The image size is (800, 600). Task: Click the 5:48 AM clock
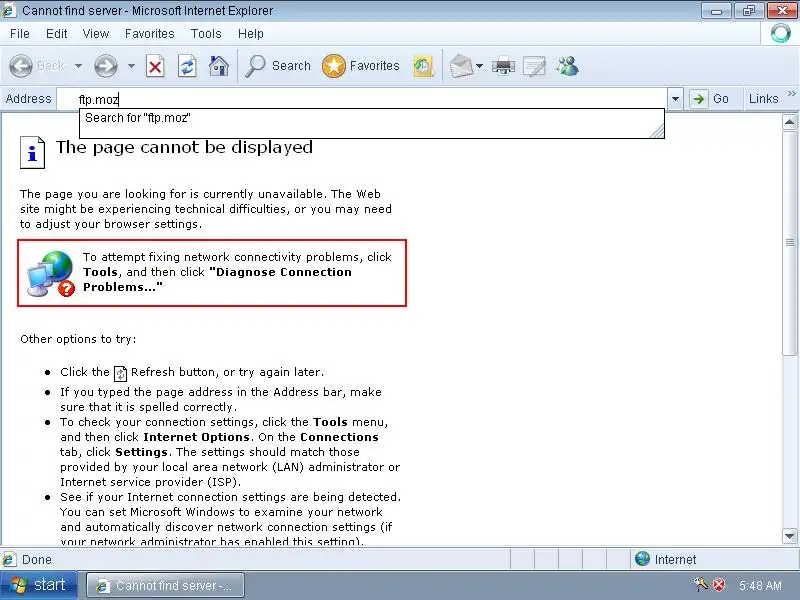click(x=760, y=585)
